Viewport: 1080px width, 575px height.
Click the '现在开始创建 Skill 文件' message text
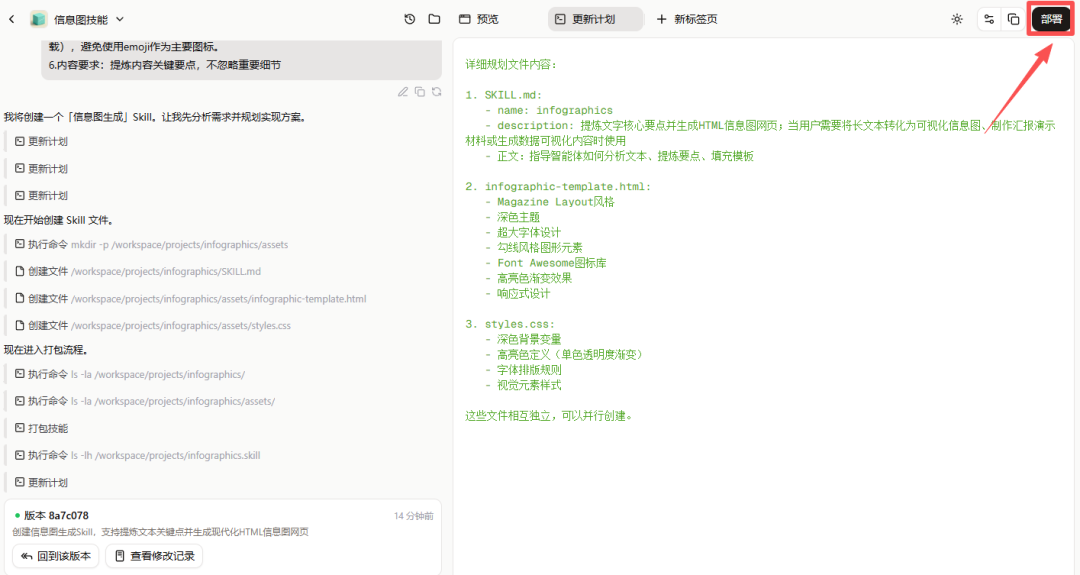[59, 220]
